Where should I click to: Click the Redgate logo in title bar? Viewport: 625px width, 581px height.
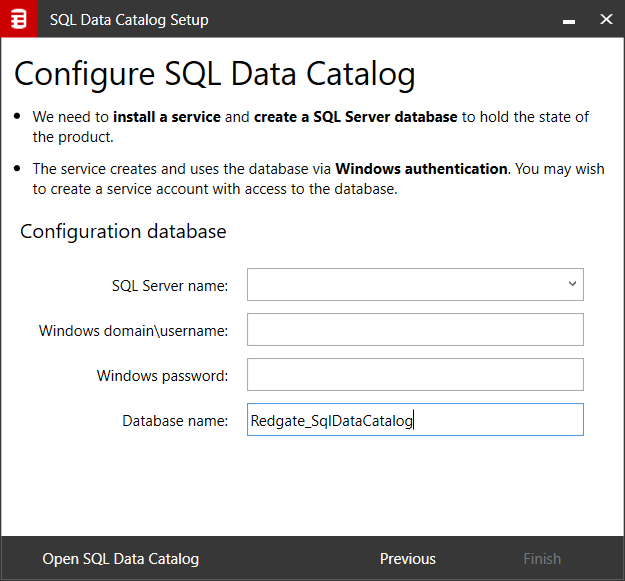[x=18, y=19]
